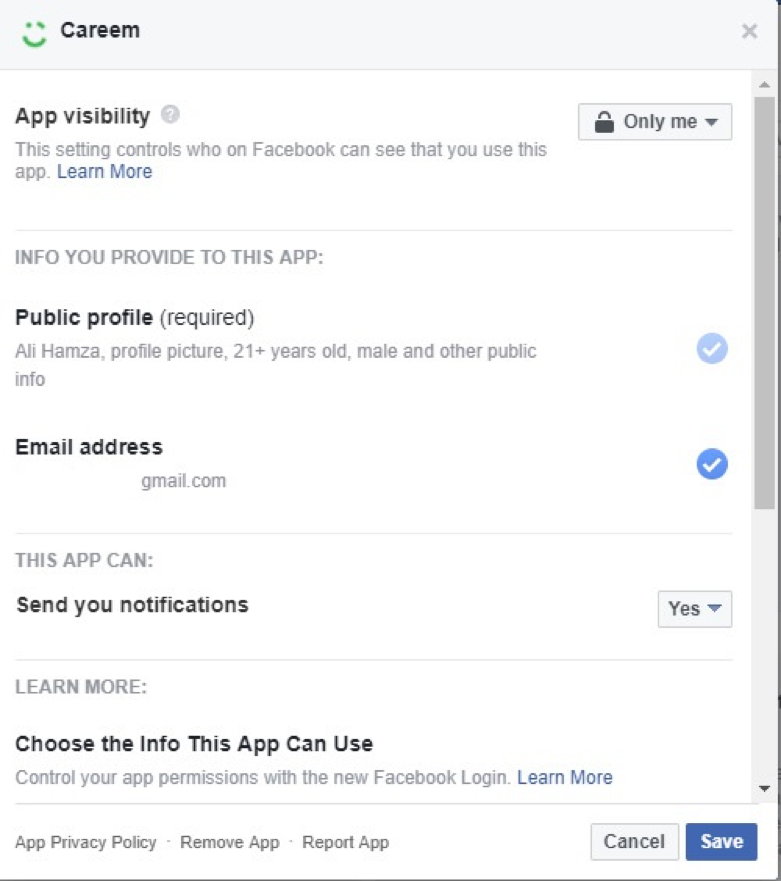
Task: Close the Careem settings dialog
Action: click(x=749, y=32)
